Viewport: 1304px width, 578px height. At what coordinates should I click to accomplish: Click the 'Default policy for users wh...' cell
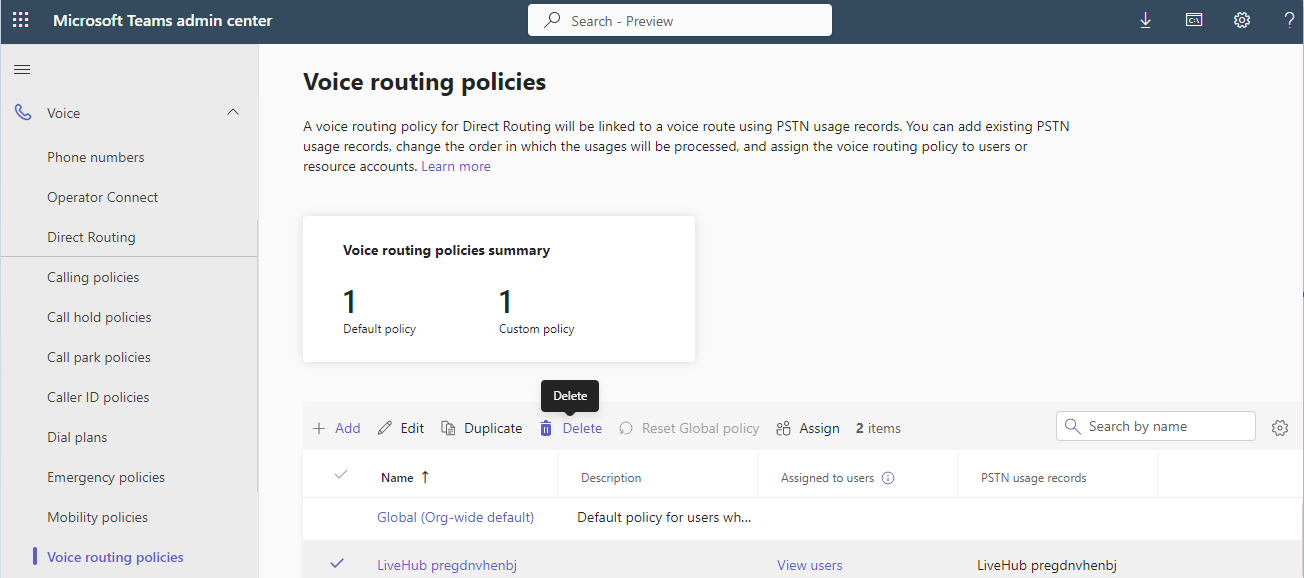pyautogui.click(x=664, y=517)
